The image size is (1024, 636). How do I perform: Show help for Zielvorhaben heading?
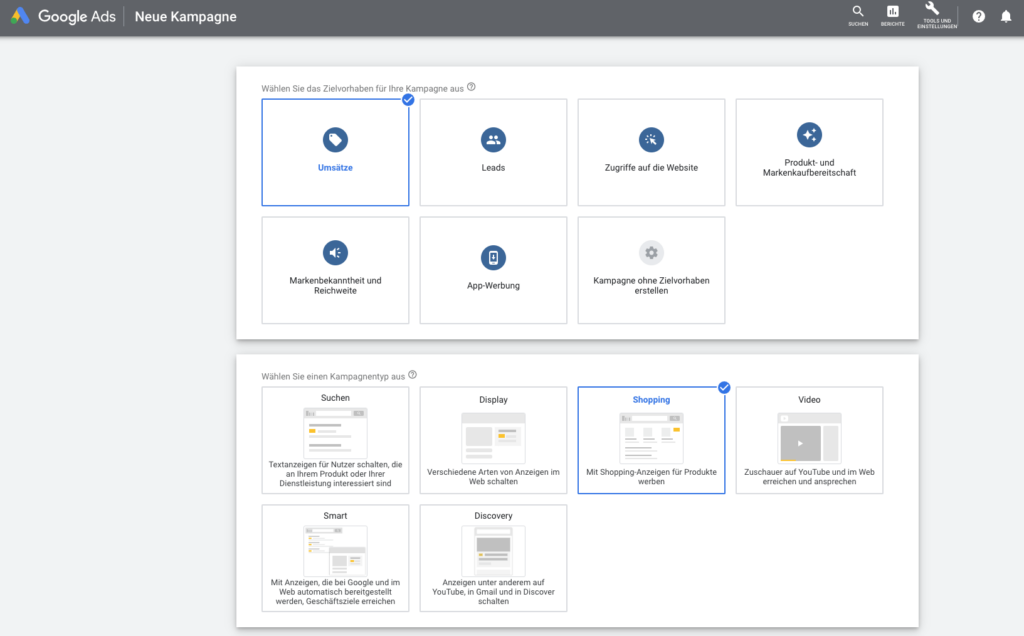[x=472, y=87]
